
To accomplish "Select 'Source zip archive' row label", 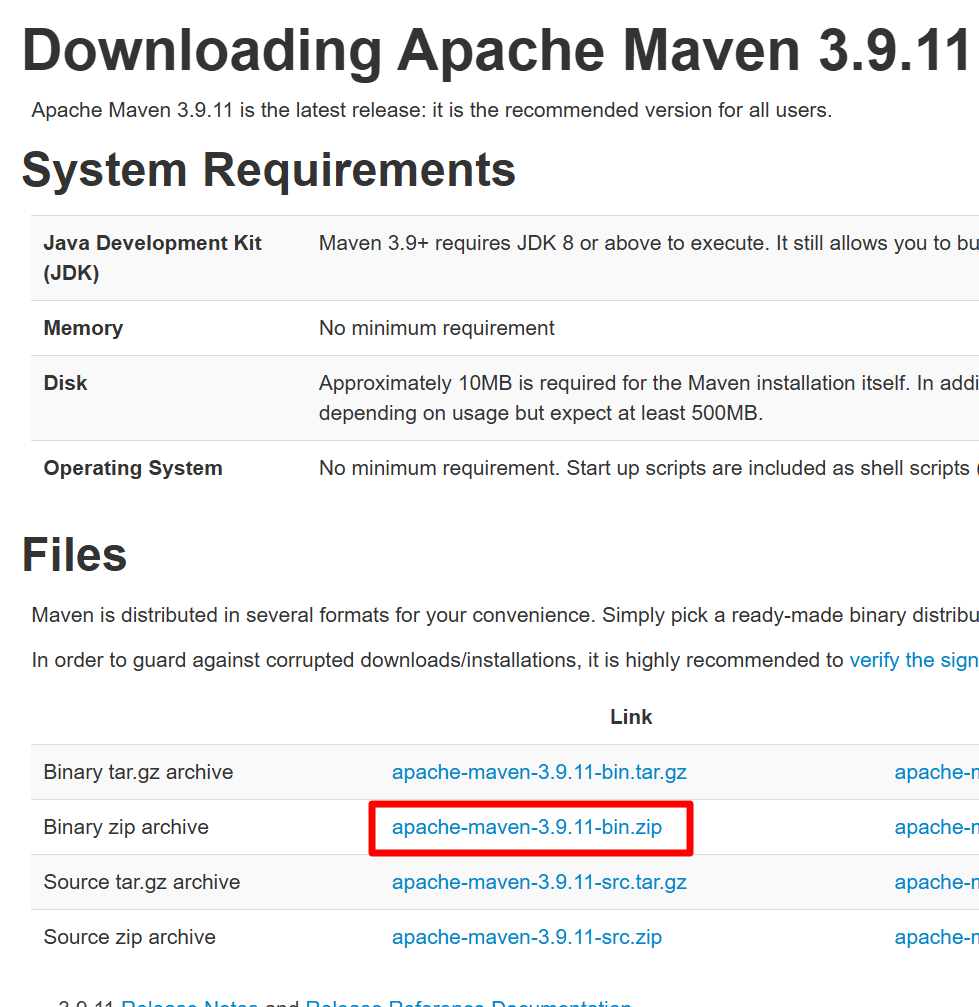I will tap(129, 937).
